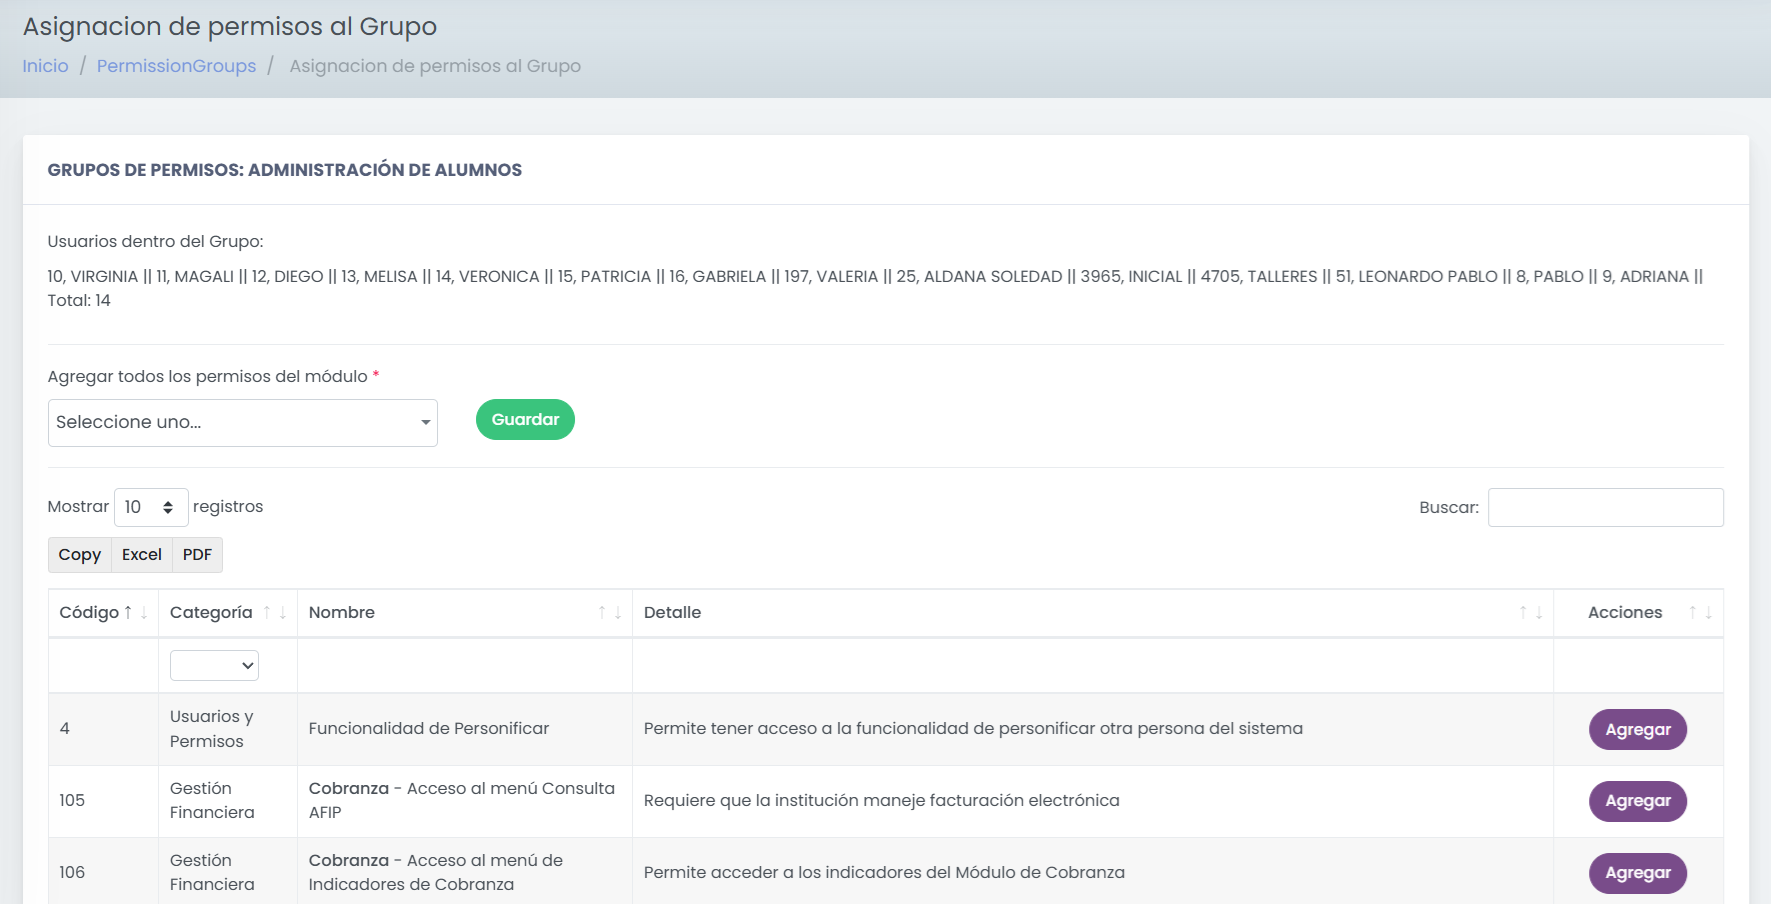The image size is (1771, 904).
Task: Select 'Funcionalidad de Personificar' name cell
Action: 464,729
